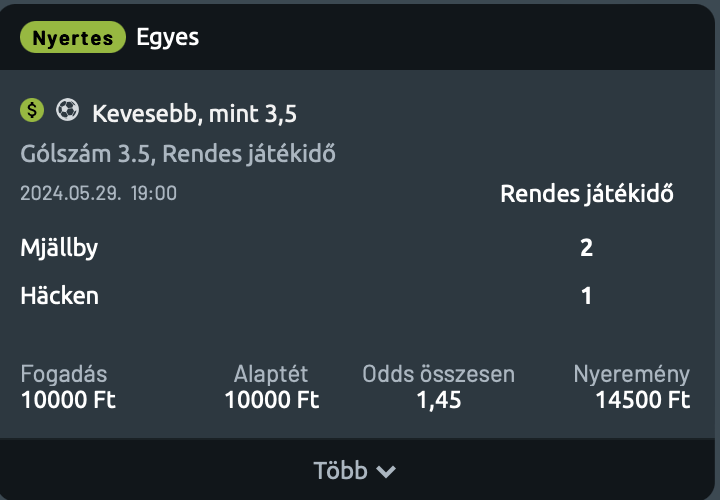Click the Odds összesen 1,45 value
Screen dimensions: 720x500
[x=439, y=400]
